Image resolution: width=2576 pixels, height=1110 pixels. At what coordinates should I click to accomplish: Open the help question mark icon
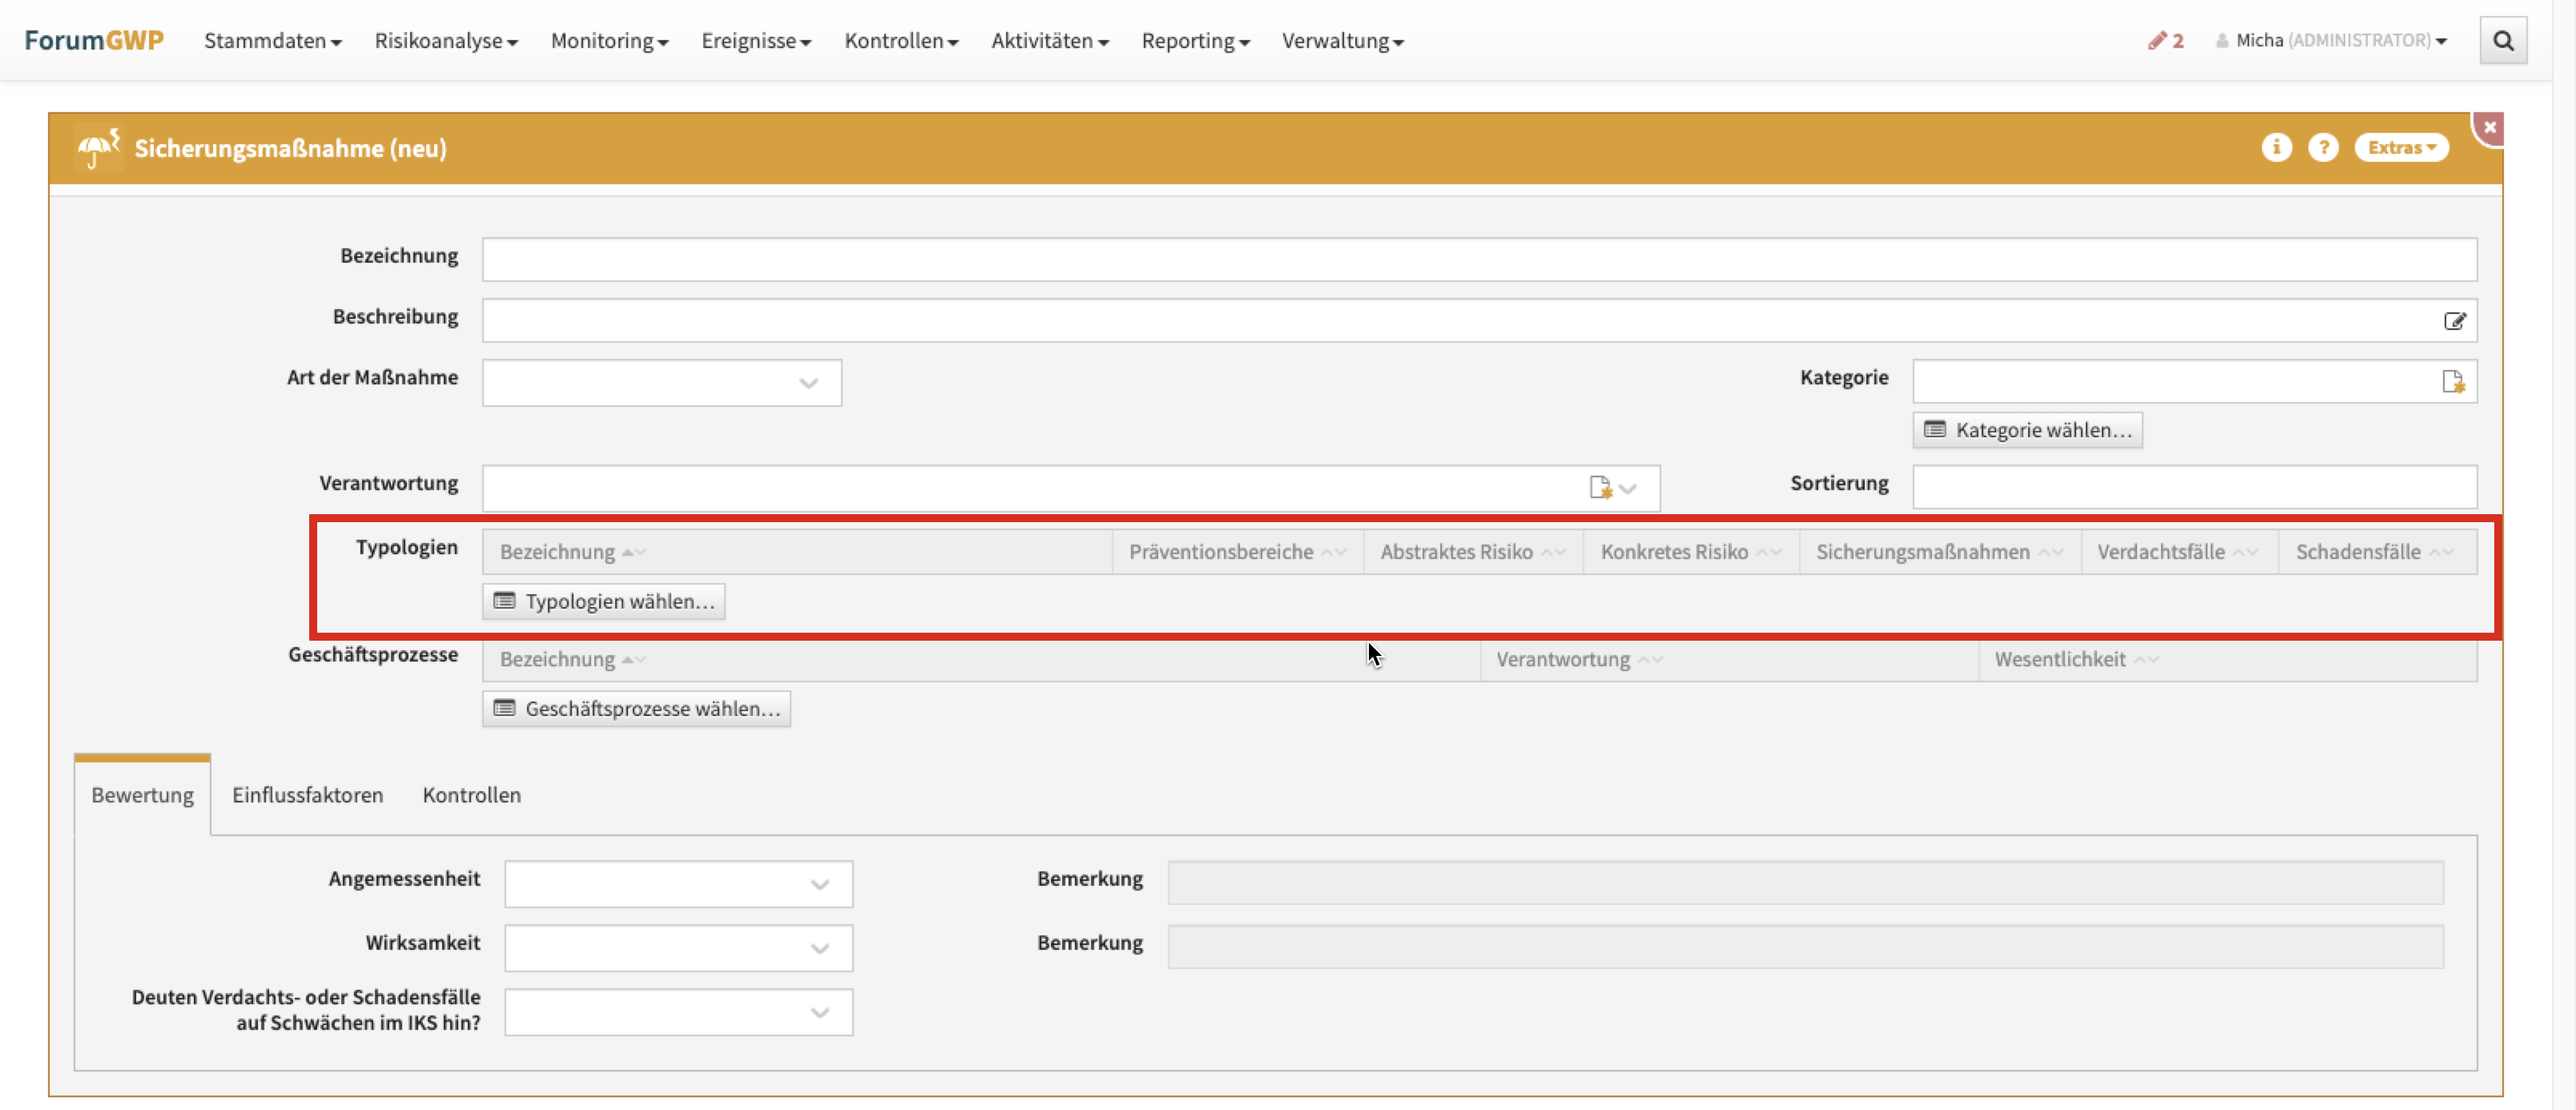tap(2322, 148)
